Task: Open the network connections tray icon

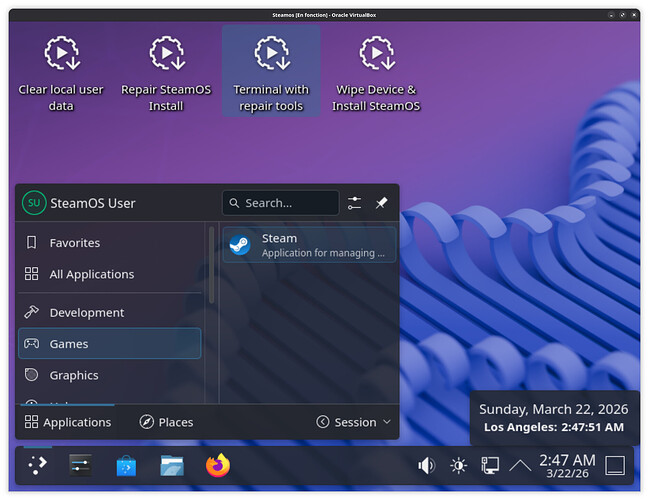Action: tap(490, 465)
